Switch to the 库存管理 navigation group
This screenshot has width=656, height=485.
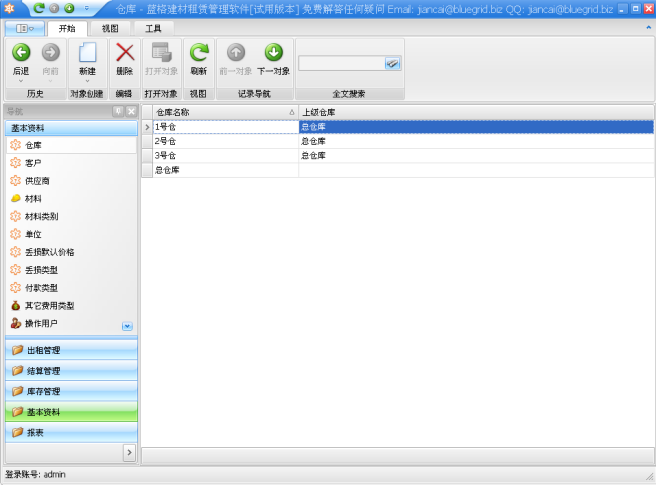(71, 391)
